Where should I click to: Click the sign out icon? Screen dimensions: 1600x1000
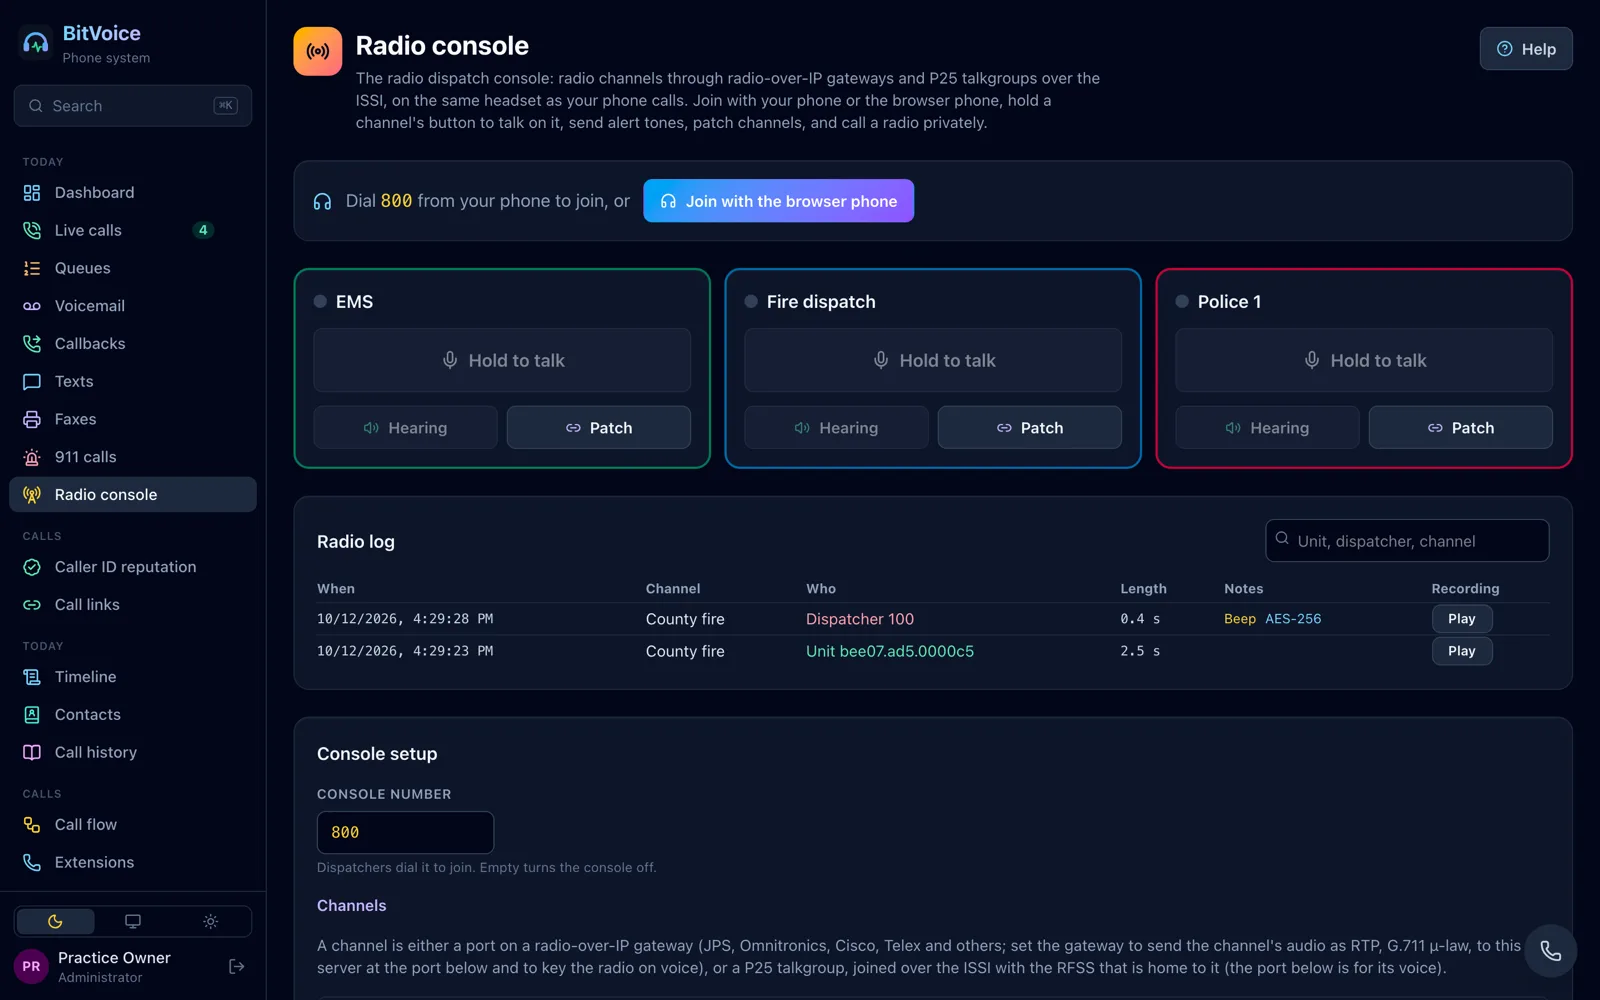point(237,966)
